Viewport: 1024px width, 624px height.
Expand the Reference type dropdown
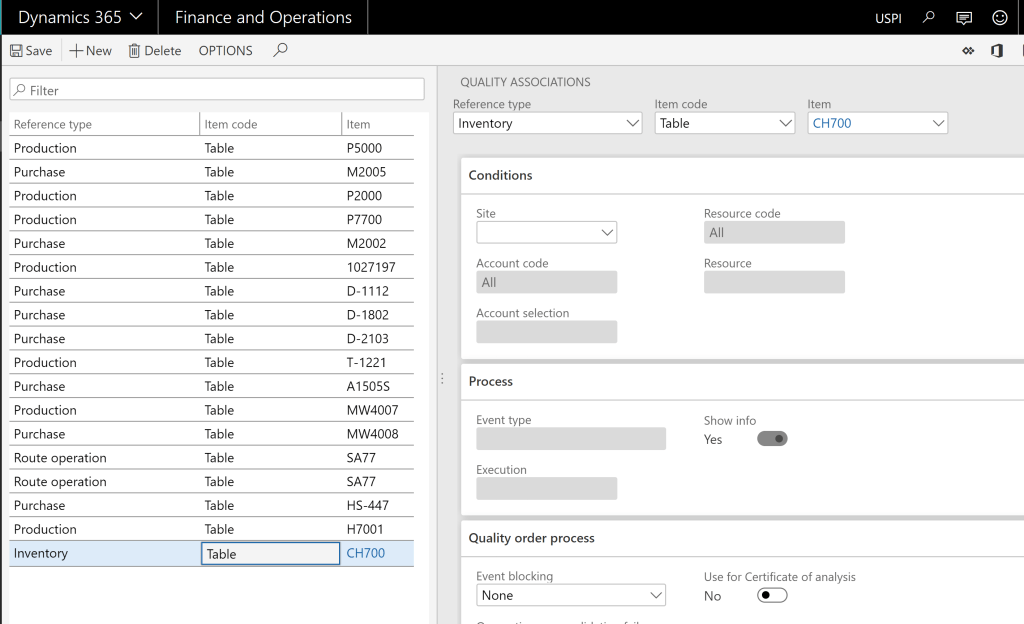pos(632,123)
